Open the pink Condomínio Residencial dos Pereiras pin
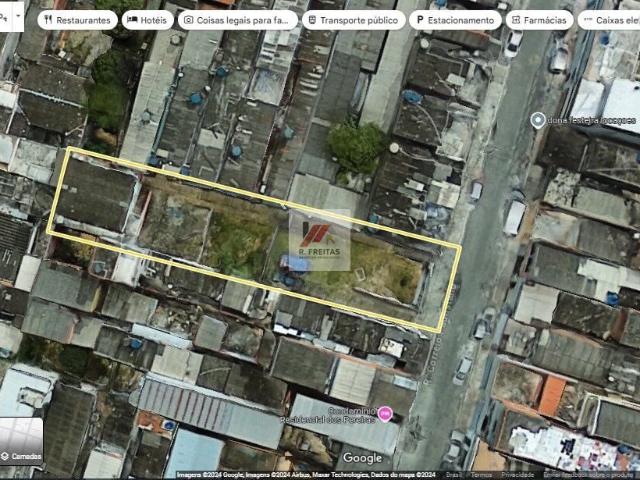This screenshot has height=480, width=640. pos(385,414)
